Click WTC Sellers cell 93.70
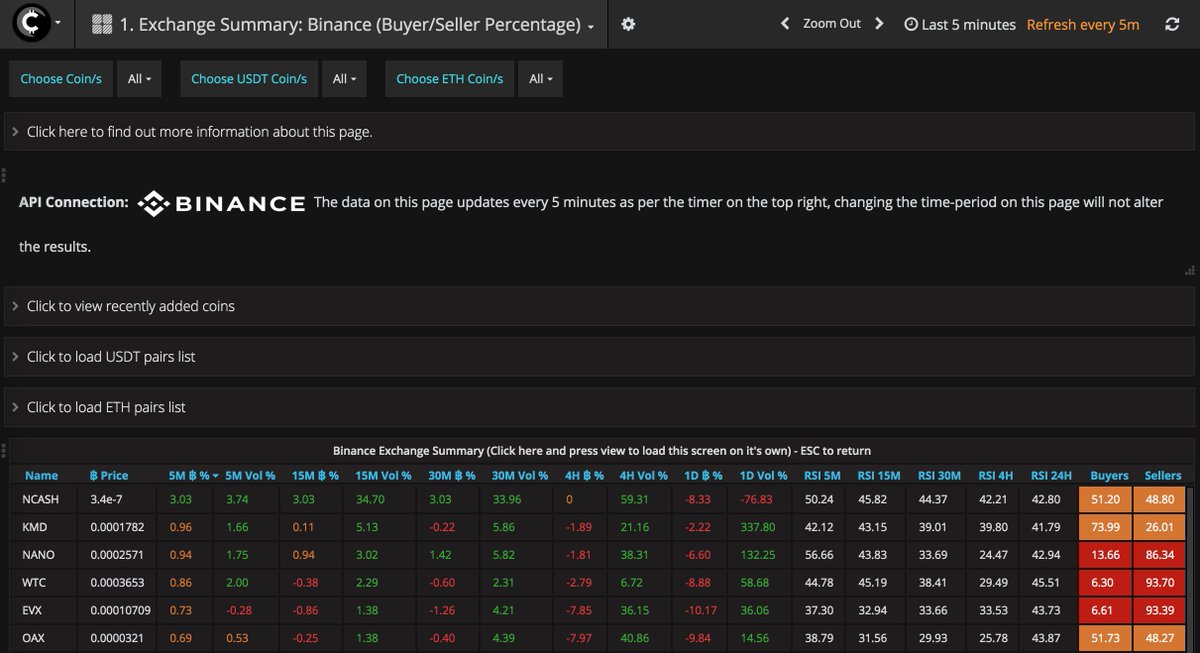The image size is (1200, 653). click(x=1160, y=581)
